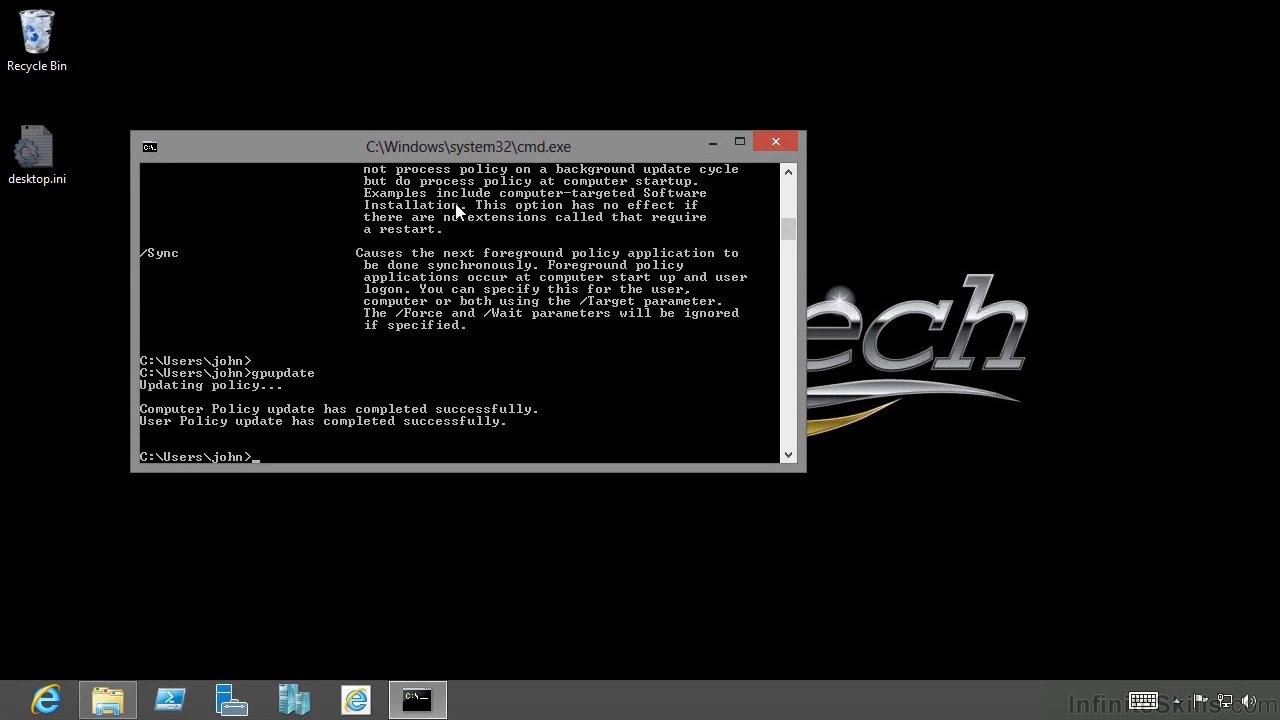
Task: Minimize the cmd.exe window
Action: pos(713,142)
